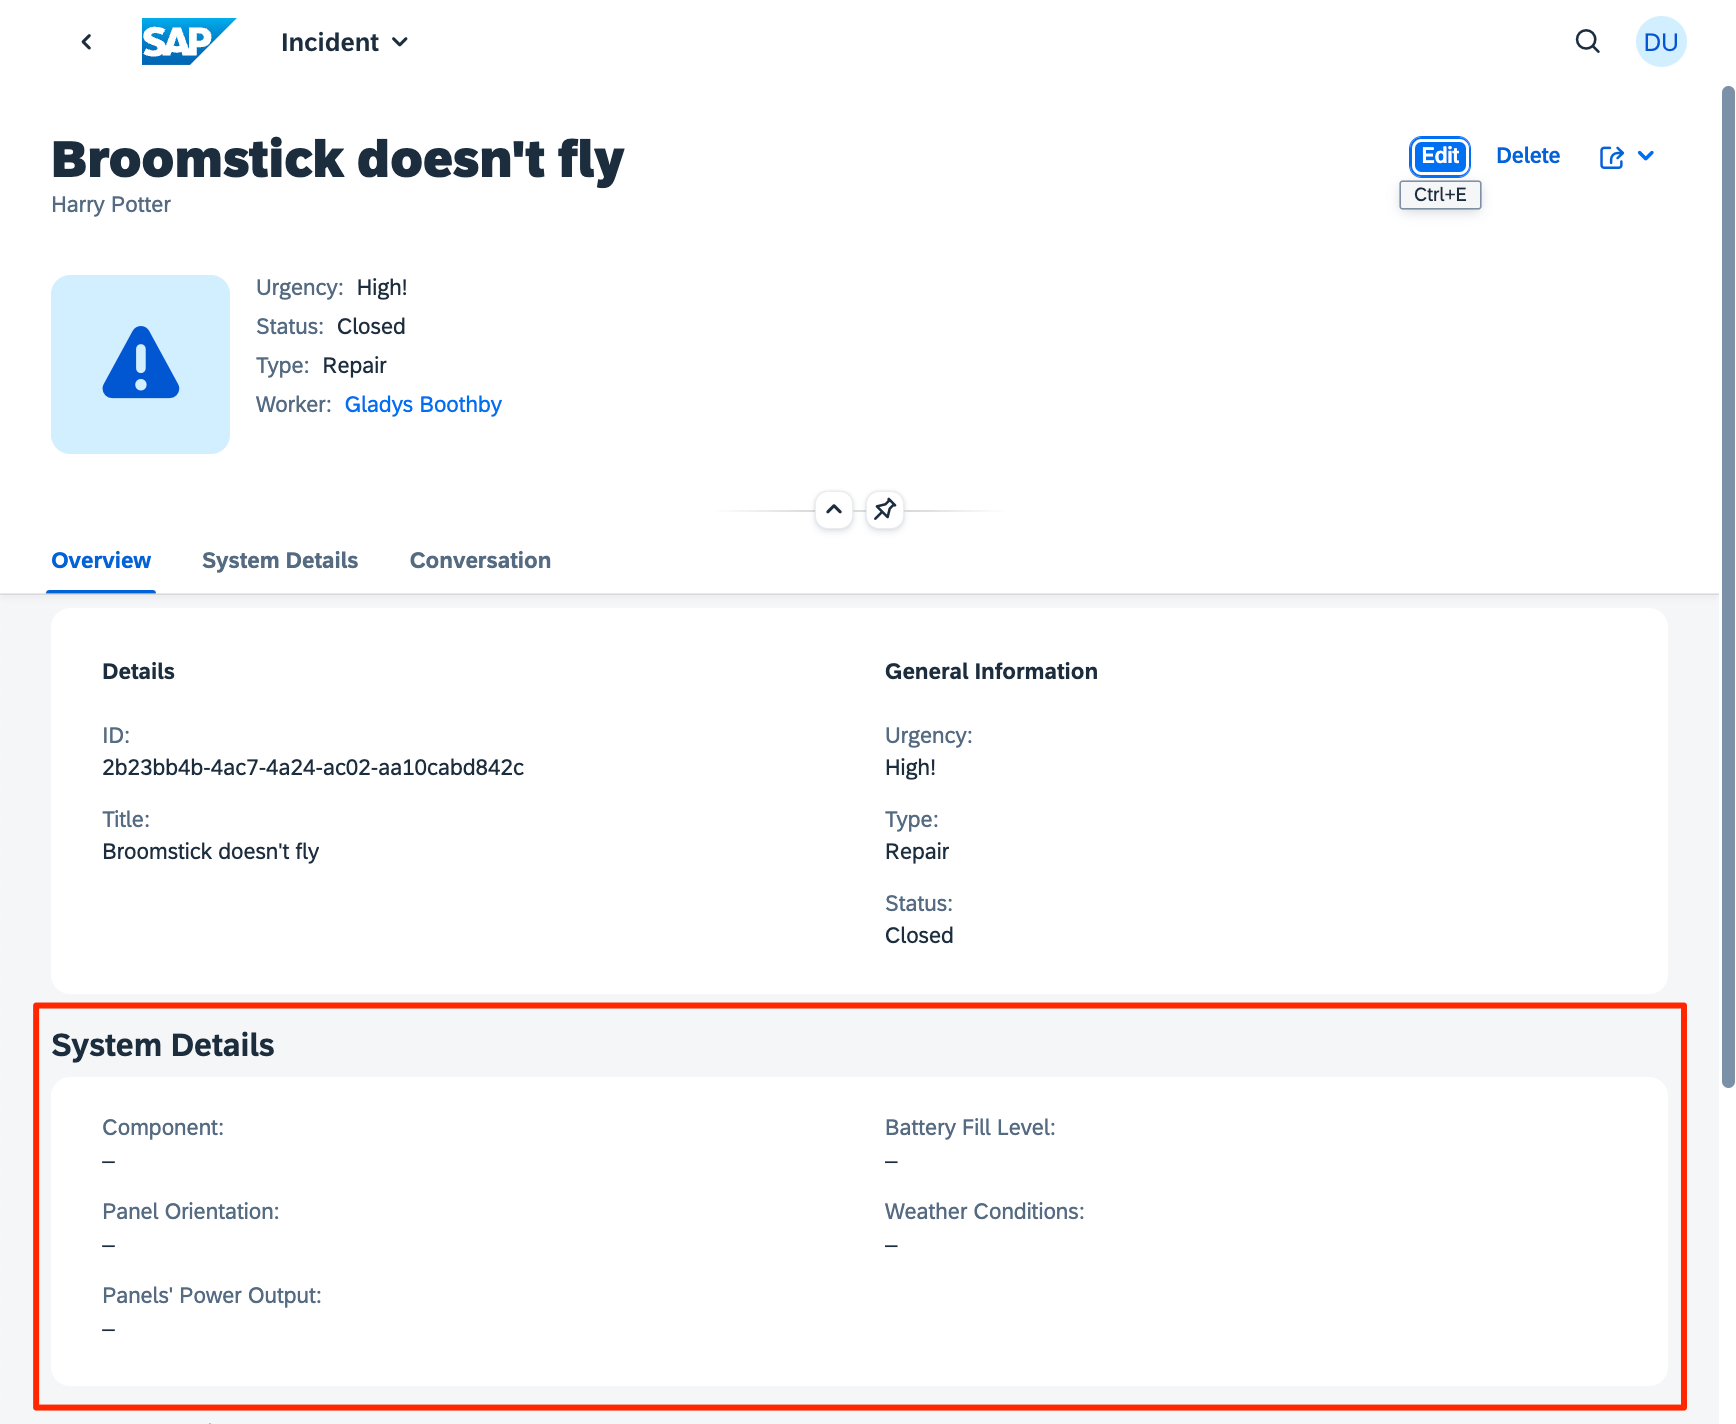Click the header Type value 'Repair'

[x=354, y=365]
